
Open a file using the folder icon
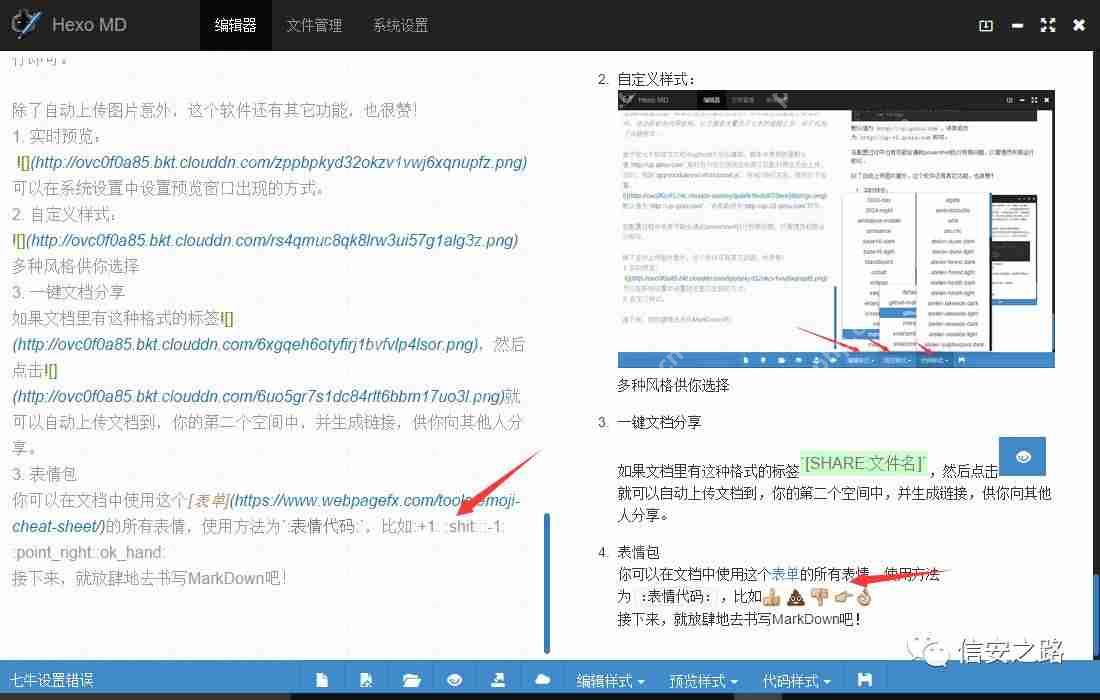(x=411, y=679)
